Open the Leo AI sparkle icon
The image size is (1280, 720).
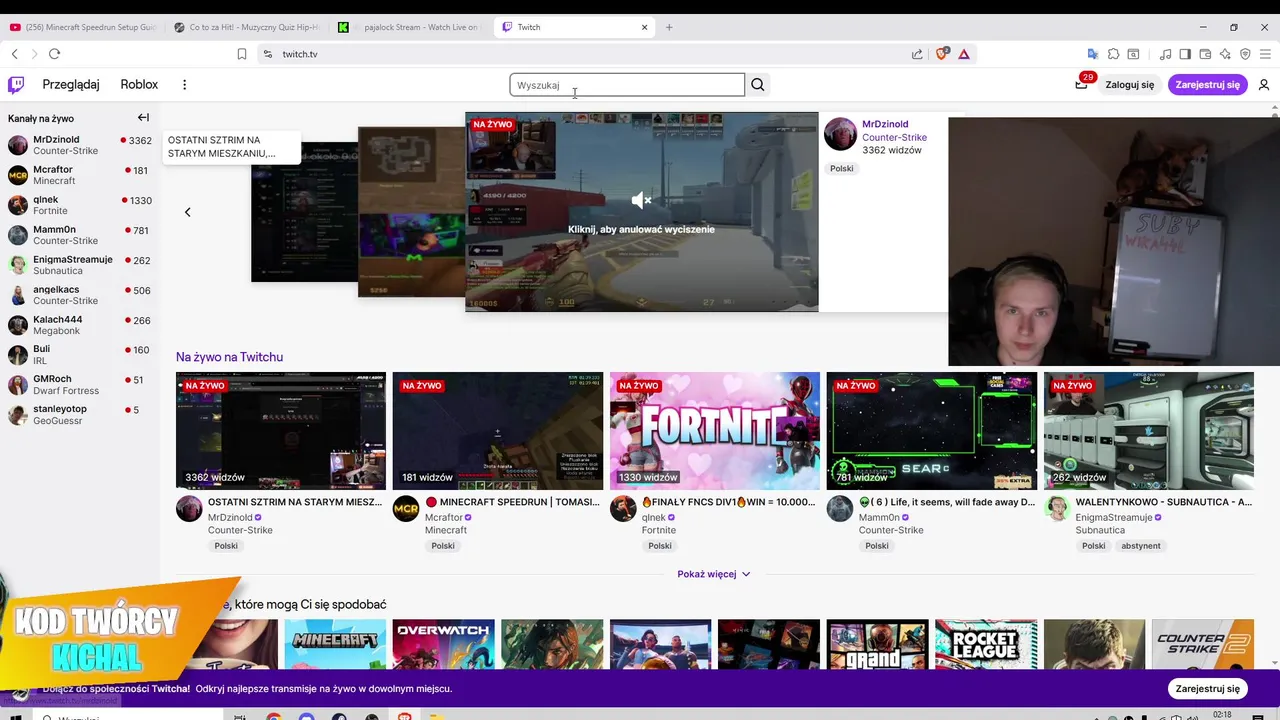pyautogui.click(x=1225, y=54)
